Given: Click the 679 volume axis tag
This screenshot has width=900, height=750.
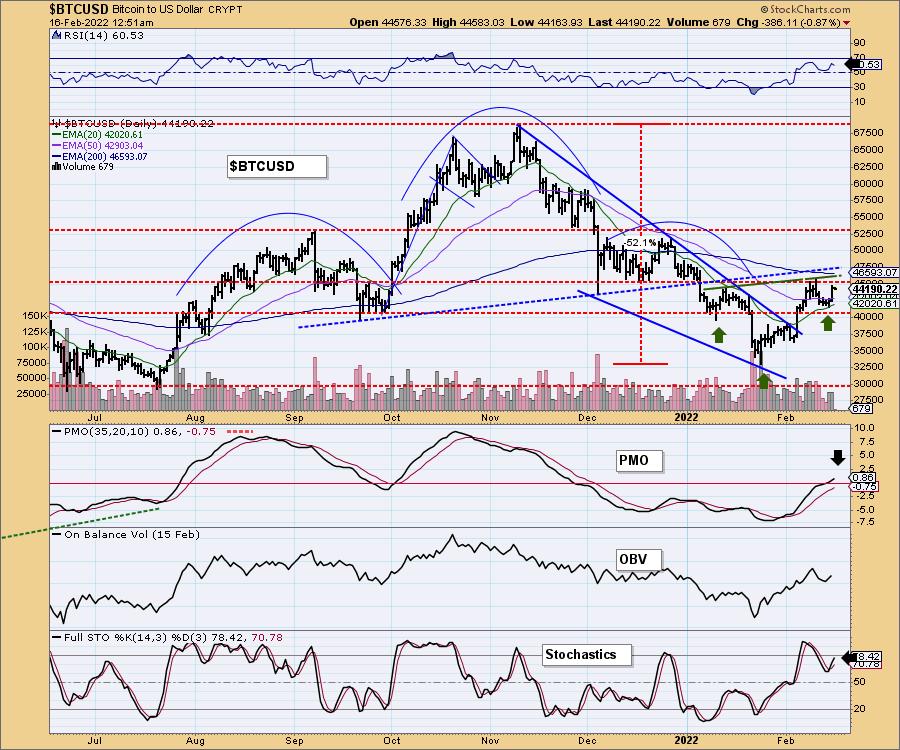Looking at the screenshot, I should tap(862, 409).
